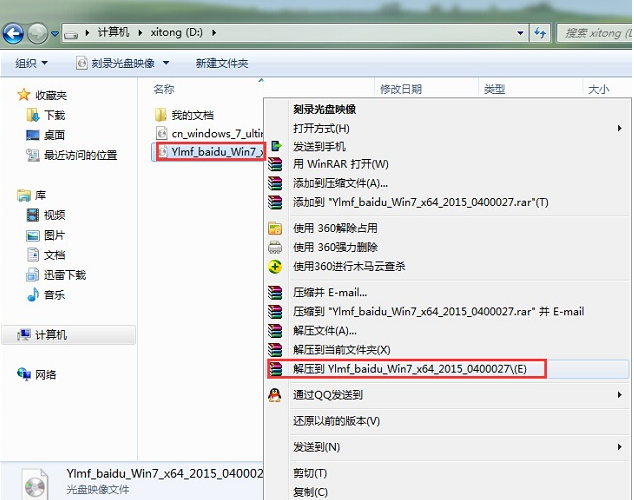Click the 360 icon beside 使用360进行木马云查杀

[275, 266]
